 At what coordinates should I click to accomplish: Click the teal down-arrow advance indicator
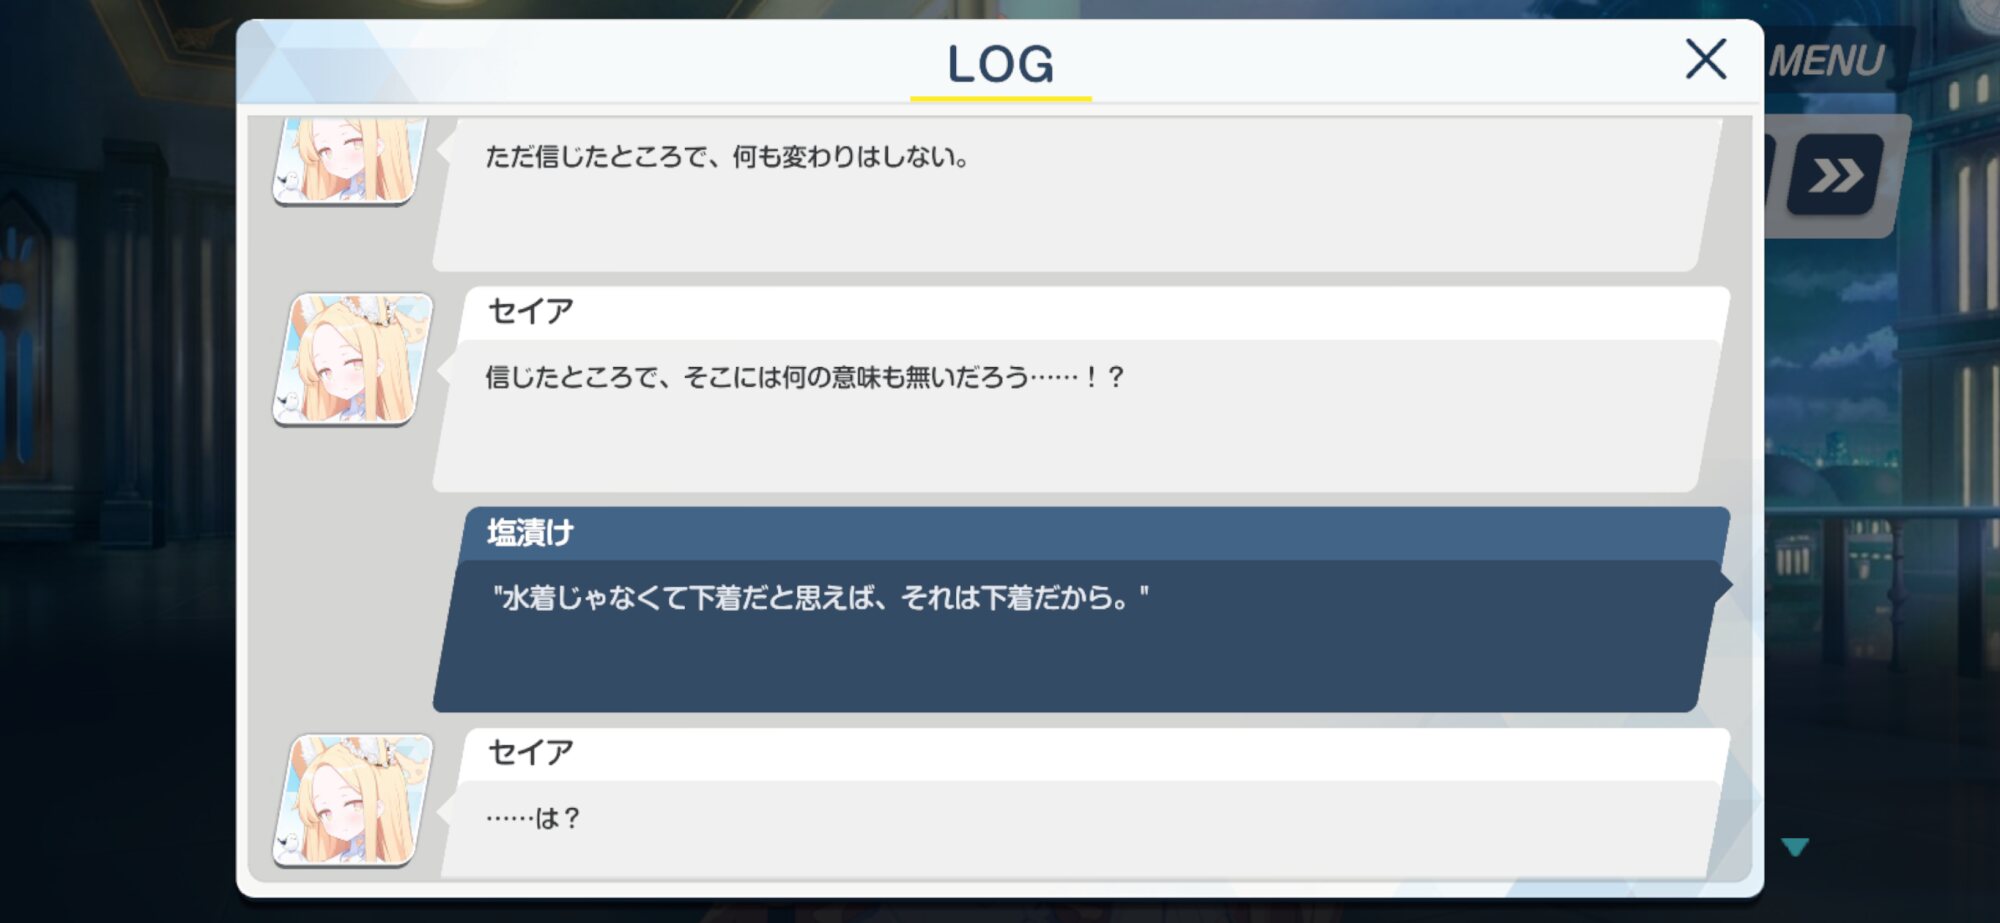1795,847
